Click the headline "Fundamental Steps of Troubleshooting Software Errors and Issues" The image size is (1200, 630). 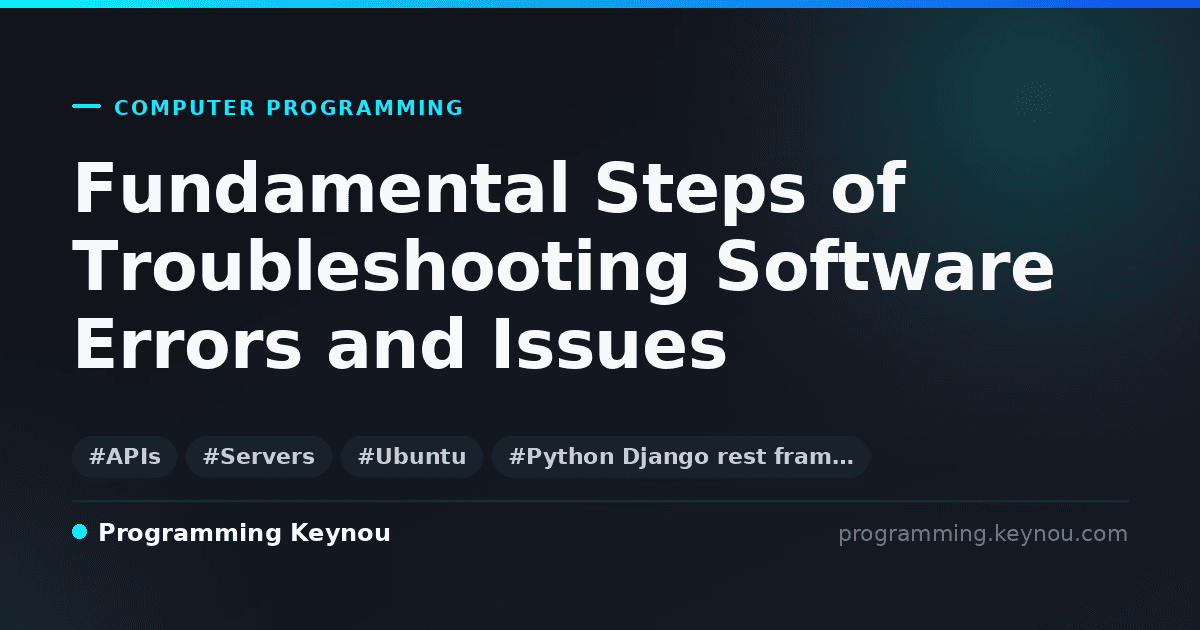564,268
